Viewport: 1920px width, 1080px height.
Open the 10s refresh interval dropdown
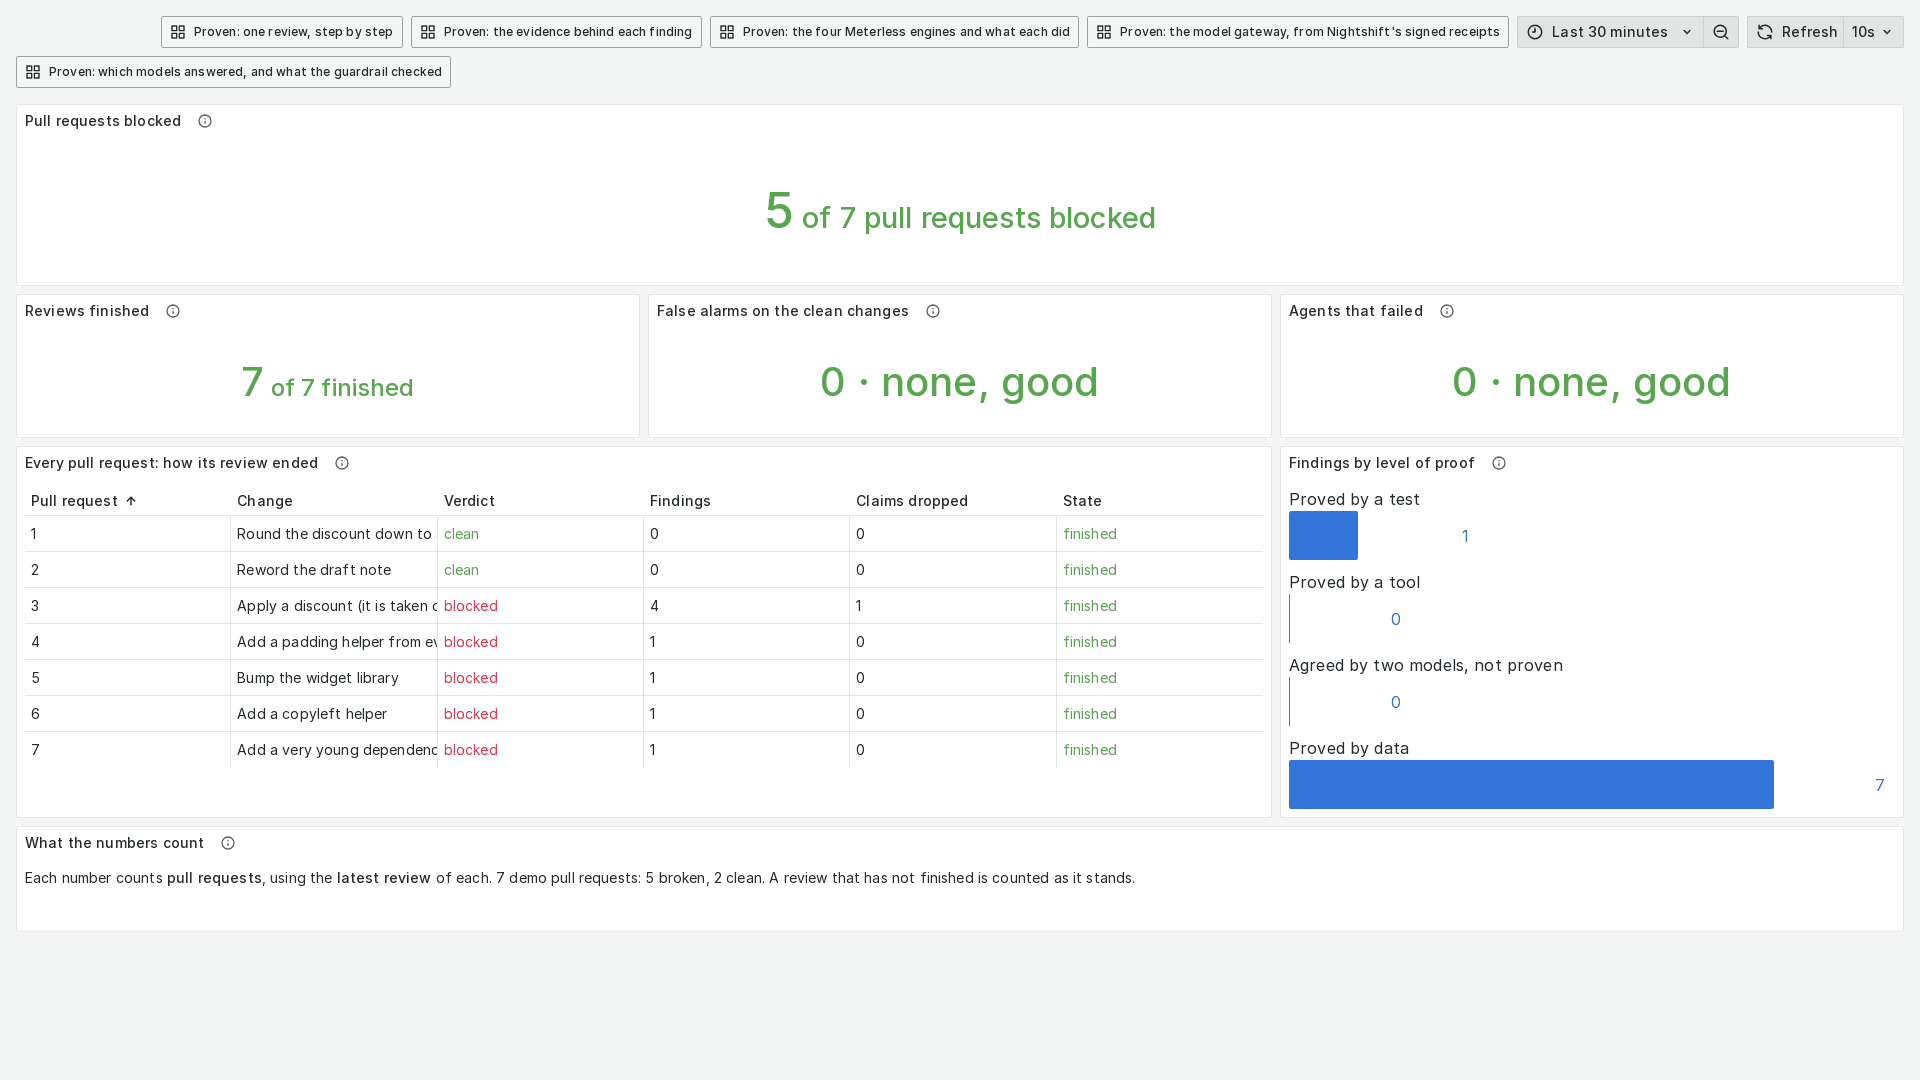pos(1873,32)
